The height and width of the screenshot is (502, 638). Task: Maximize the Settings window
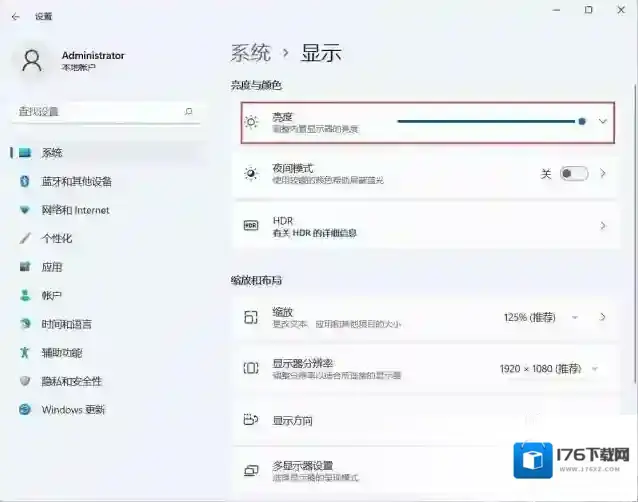click(x=588, y=10)
